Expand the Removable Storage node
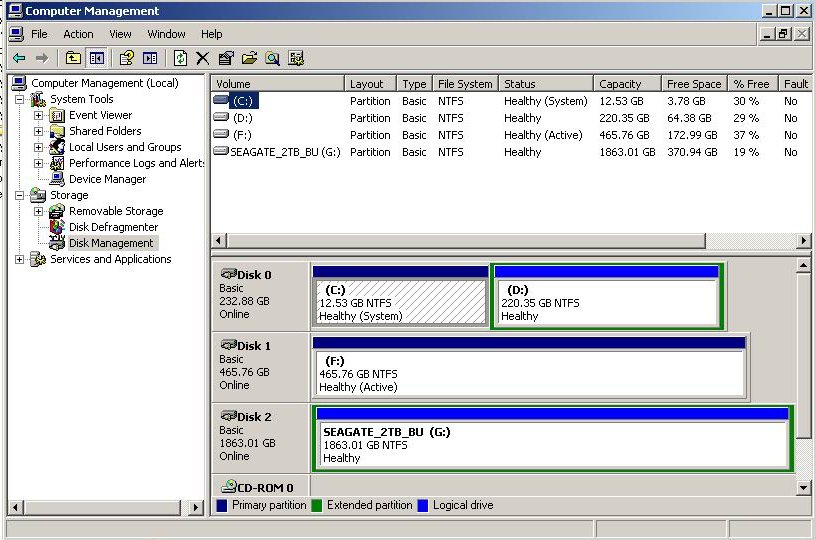The height and width of the screenshot is (540, 816). [x=39, y=211]
